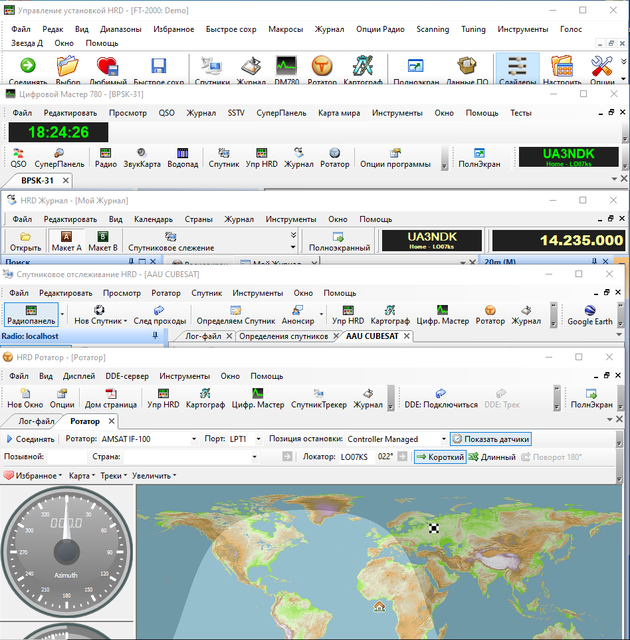Toggle Показать датчики gauges display
Screen dimensions: 630x640
point(490,439)
